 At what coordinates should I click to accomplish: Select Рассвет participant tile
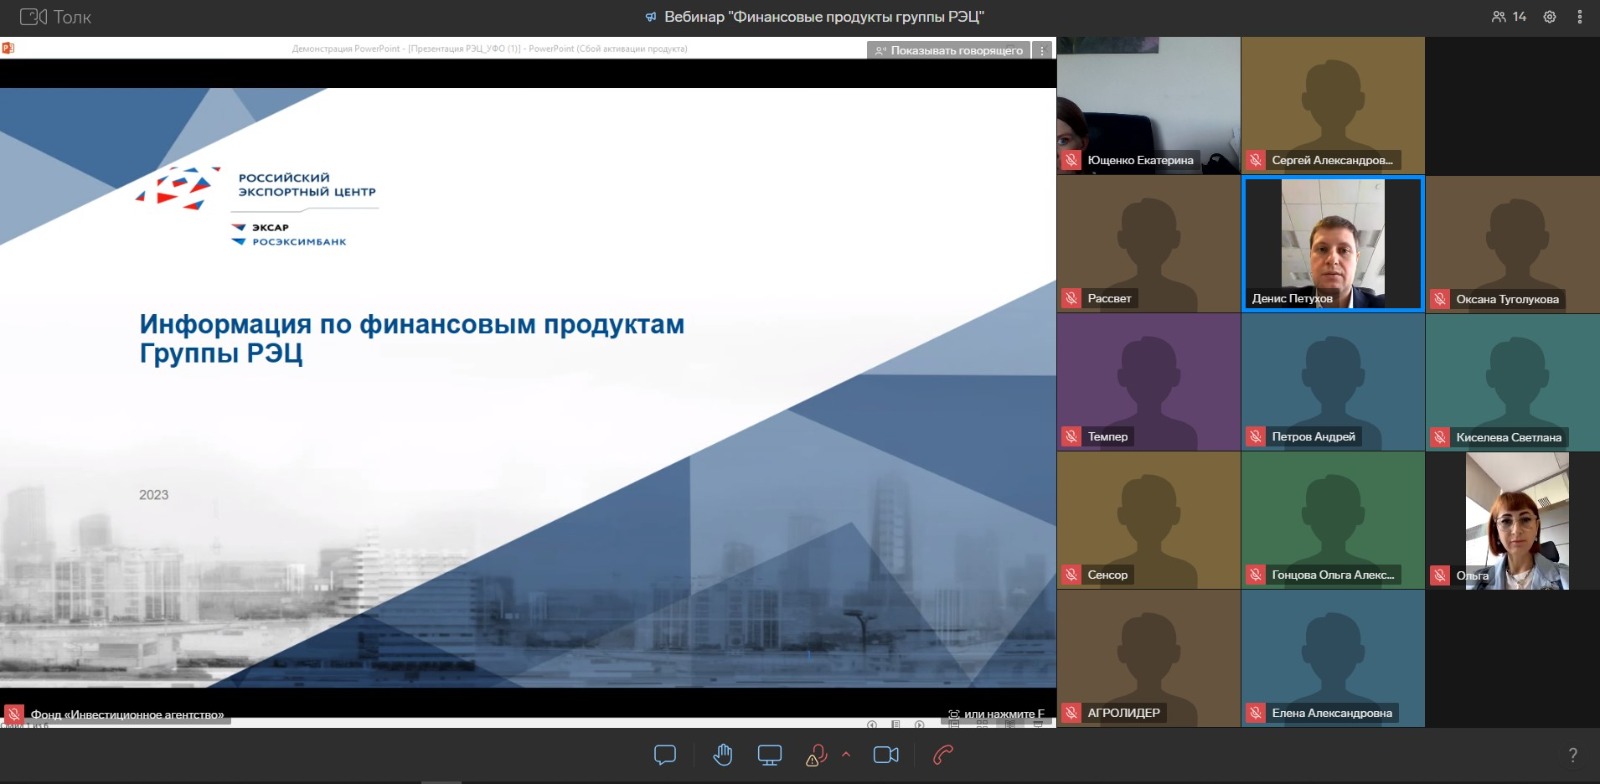[x=1149, y=244]
